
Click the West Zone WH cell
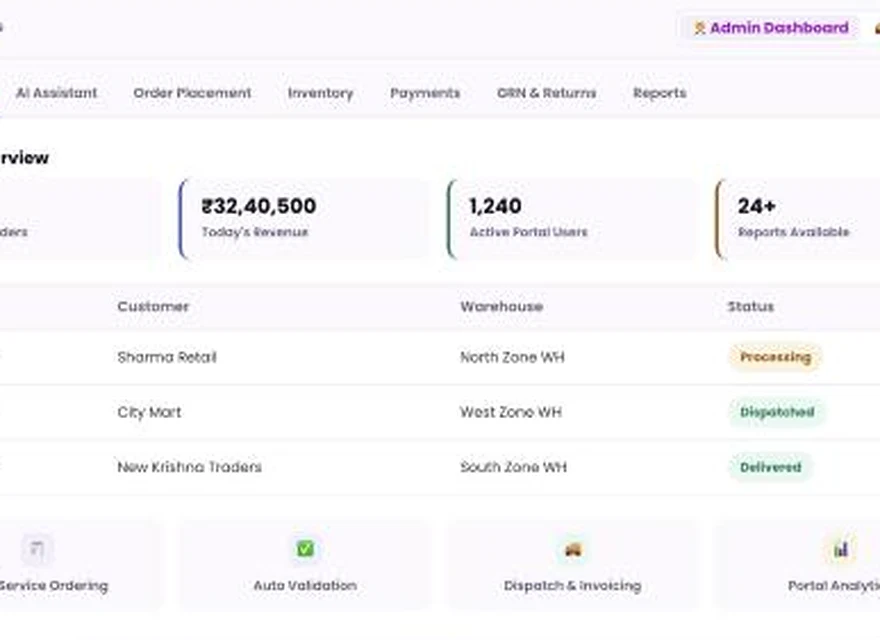click(x=511, y=412)
